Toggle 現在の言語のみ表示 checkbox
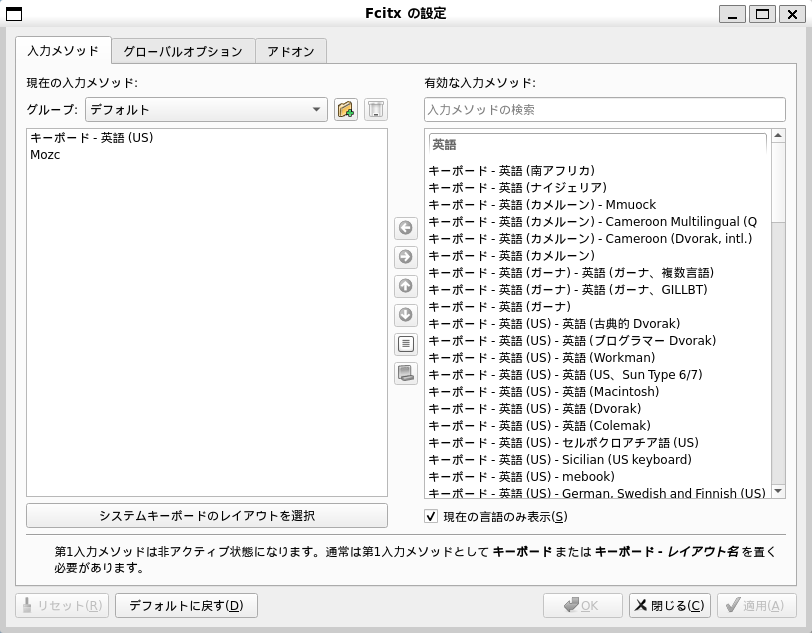This screenshot has width=812, height=633. (x=431, y=516)
